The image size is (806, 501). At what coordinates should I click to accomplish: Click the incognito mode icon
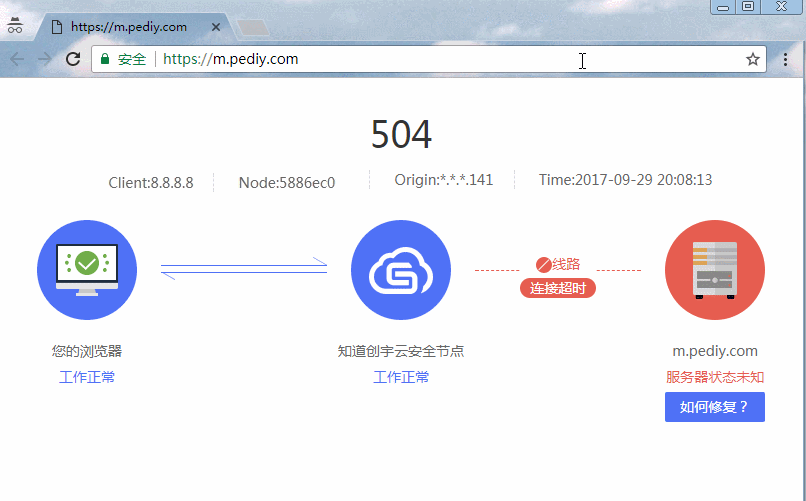tap(15, 25)
